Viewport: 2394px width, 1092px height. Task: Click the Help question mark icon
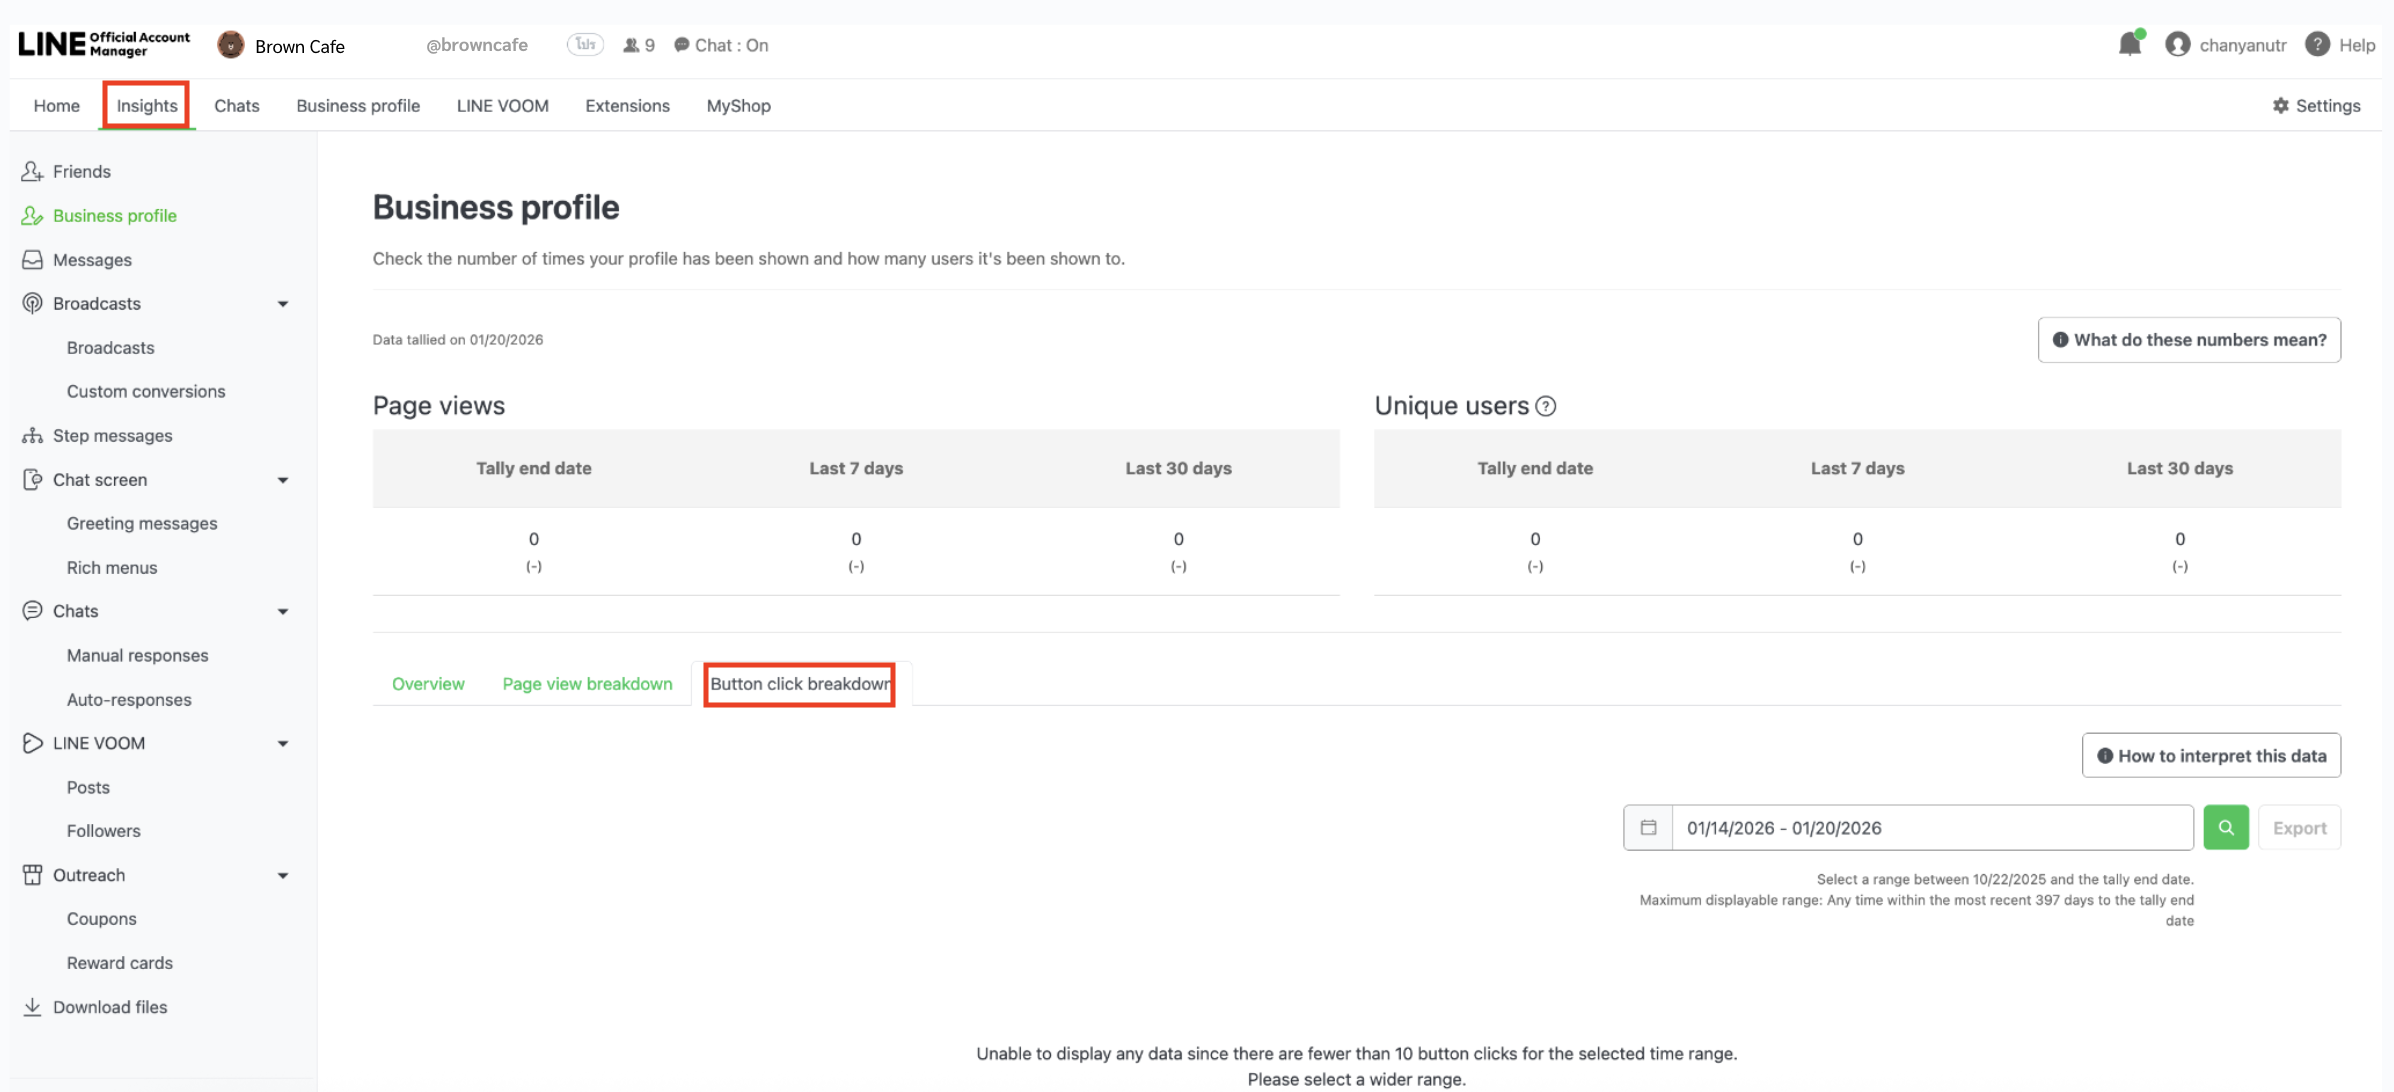2317,45
